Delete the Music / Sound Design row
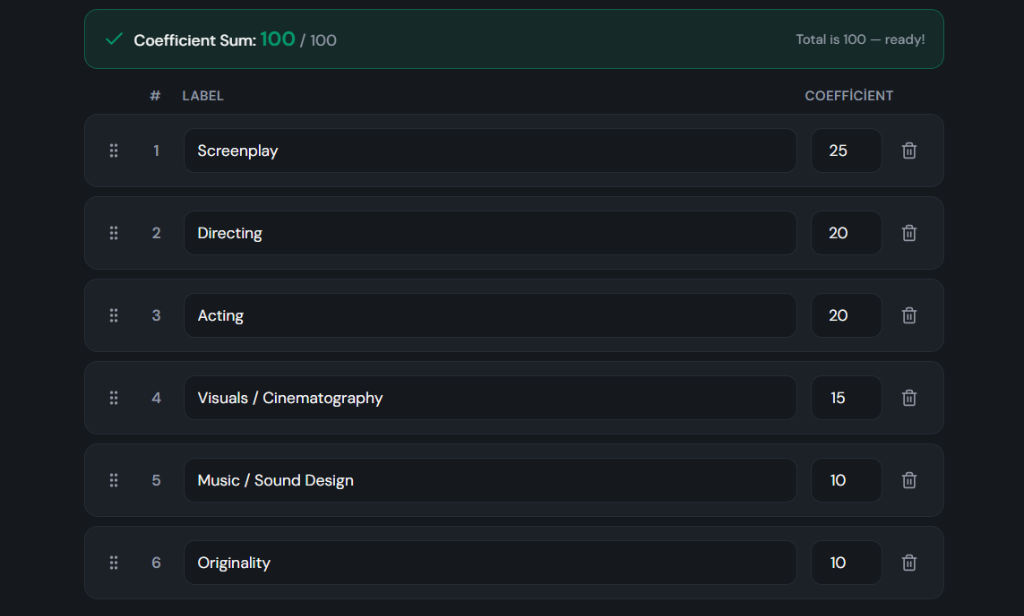 click(x=908, y=480)
